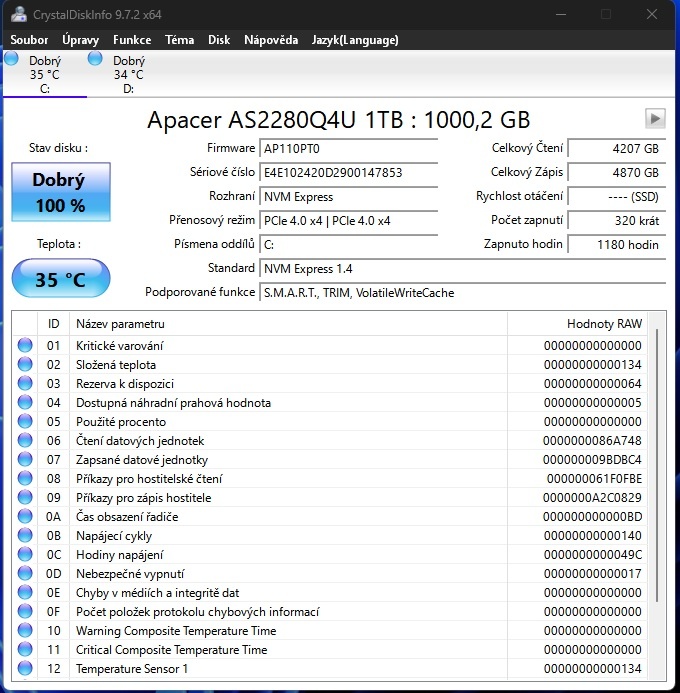Open the Soubor menu

click(29, 40)
